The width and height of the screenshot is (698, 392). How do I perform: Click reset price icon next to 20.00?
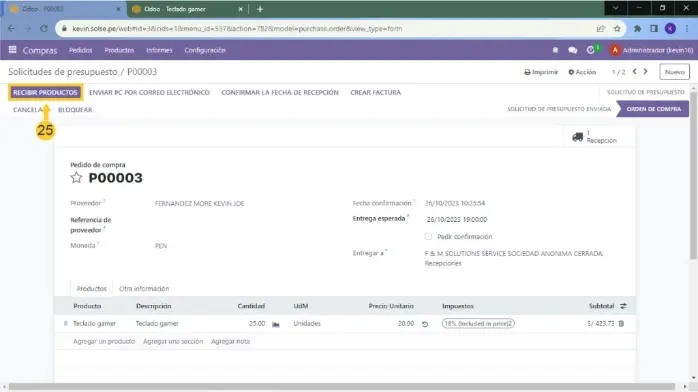pos(425,324)
